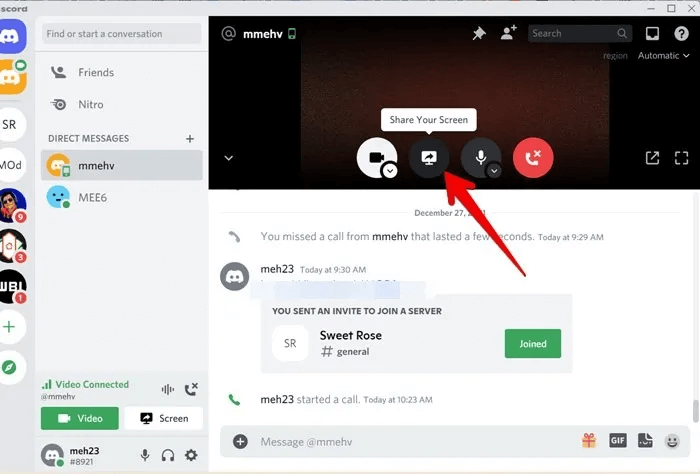Viewport: 700px width, 474px height.
Task: Enter full screen call view
Action: (681, 158)
